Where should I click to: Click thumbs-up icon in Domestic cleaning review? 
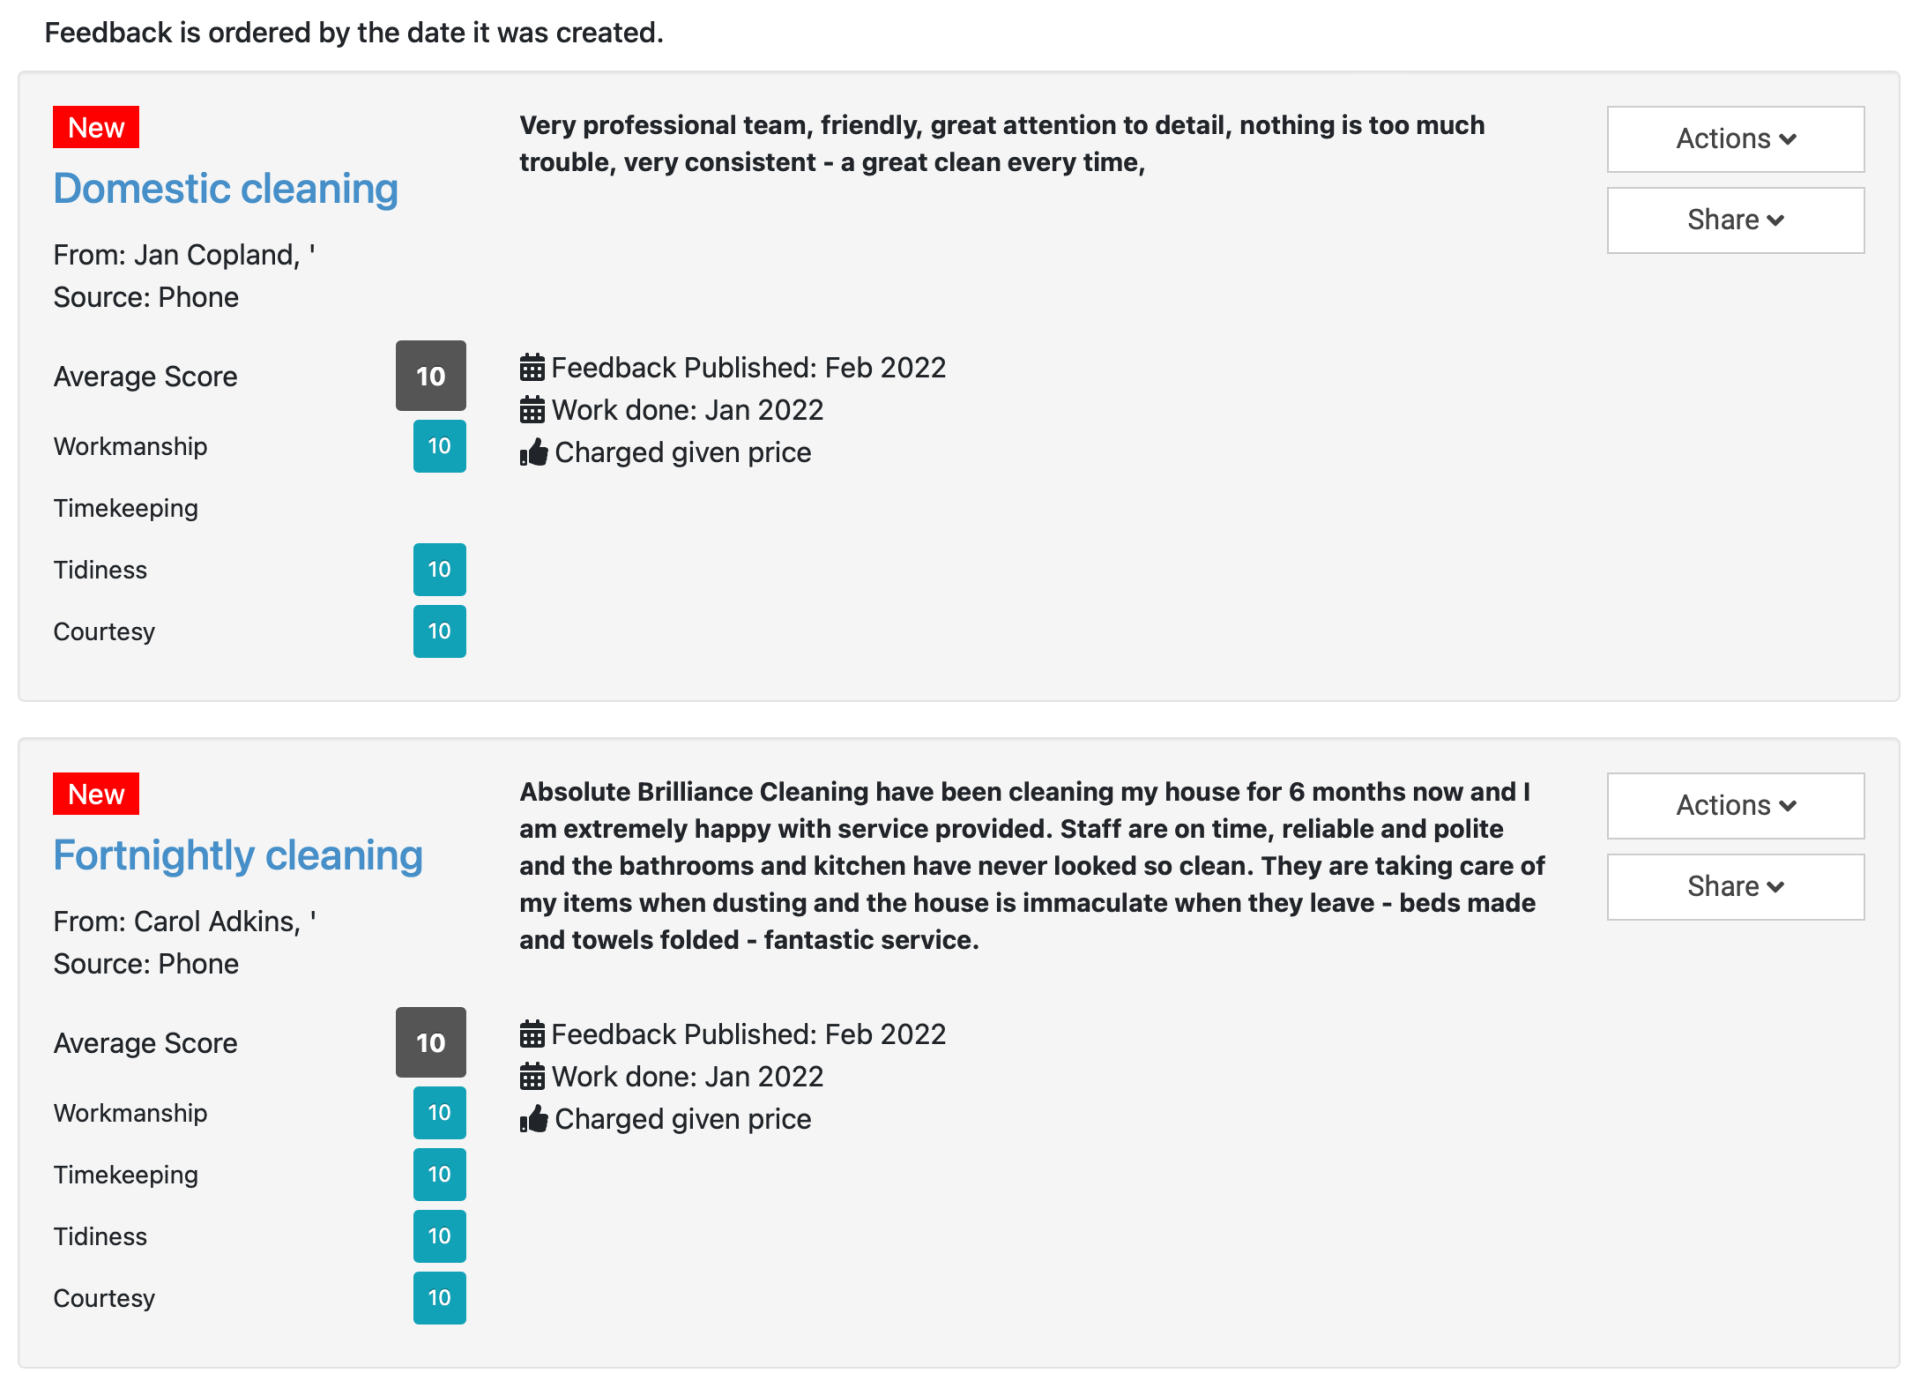(x=534, y=453)
